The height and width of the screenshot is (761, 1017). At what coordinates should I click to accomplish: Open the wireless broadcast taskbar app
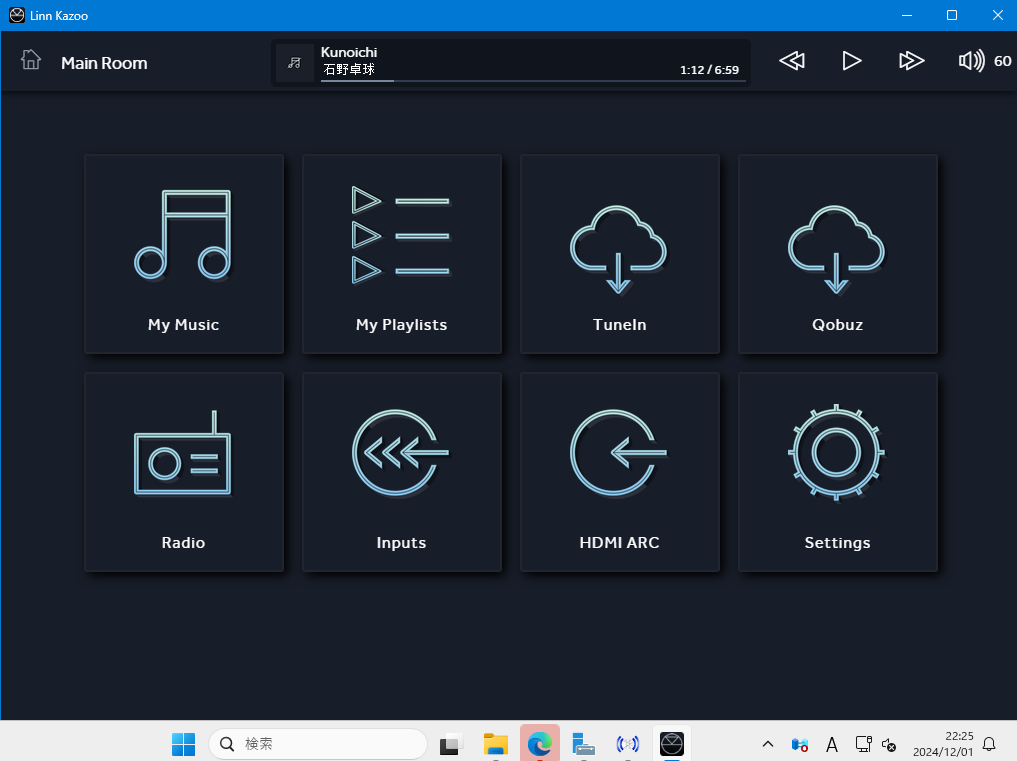pos(628,743)
